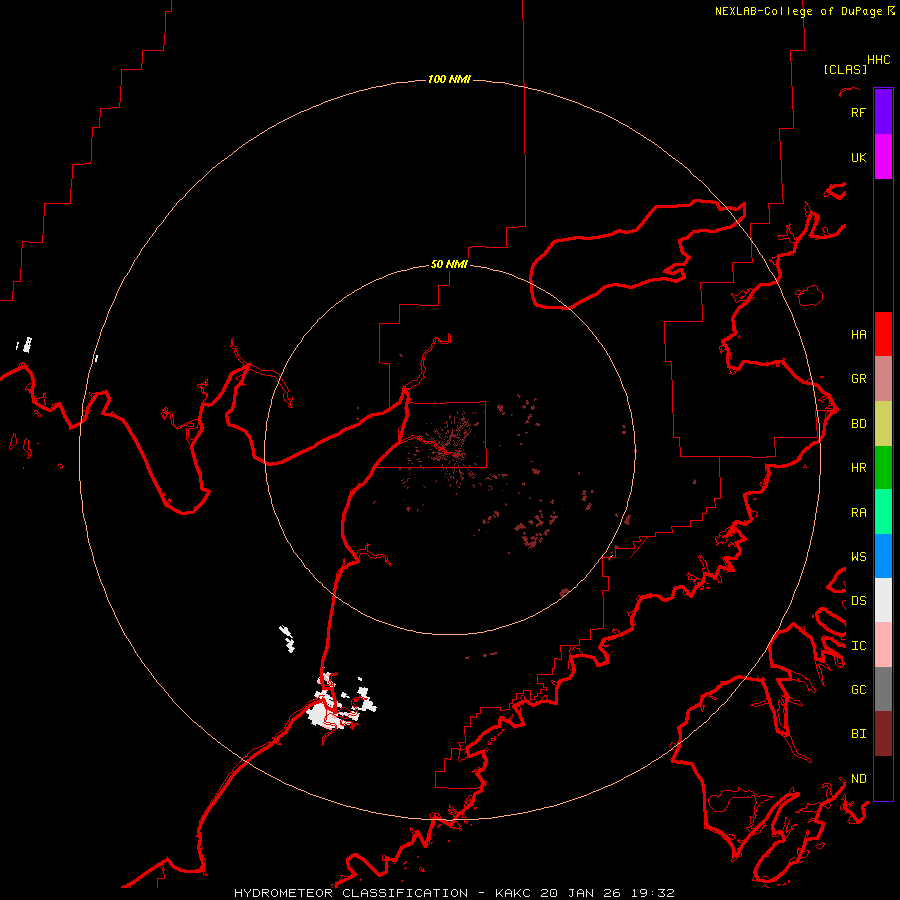The image size is (900, 900).
Task: Click the 19:32 timestamp
Action: click(652, 893)
